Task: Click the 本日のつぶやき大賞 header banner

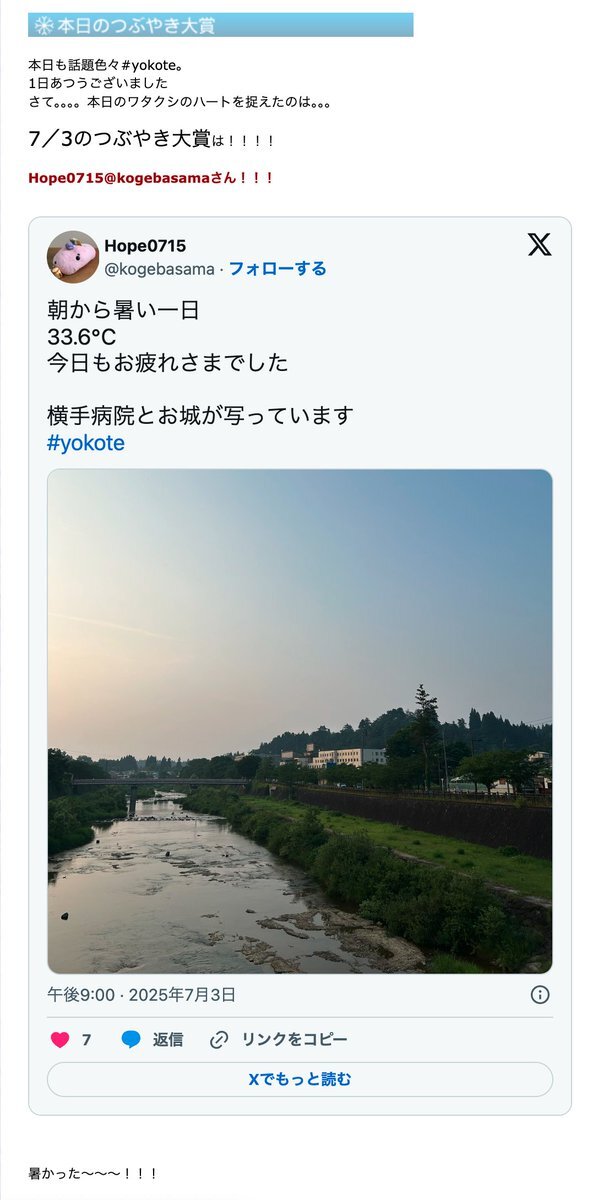Action: coord(221,25)
